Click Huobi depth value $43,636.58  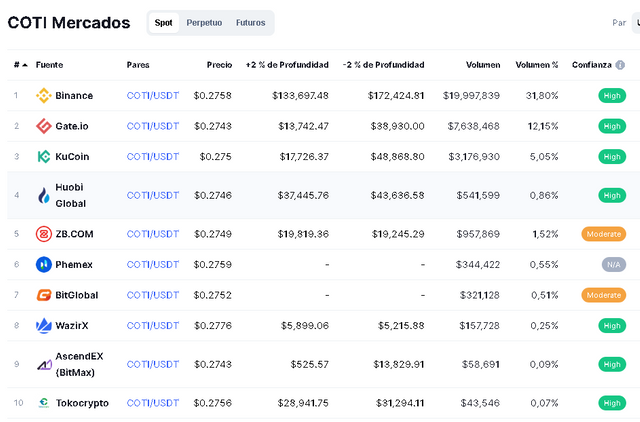[x=398, y=195]
